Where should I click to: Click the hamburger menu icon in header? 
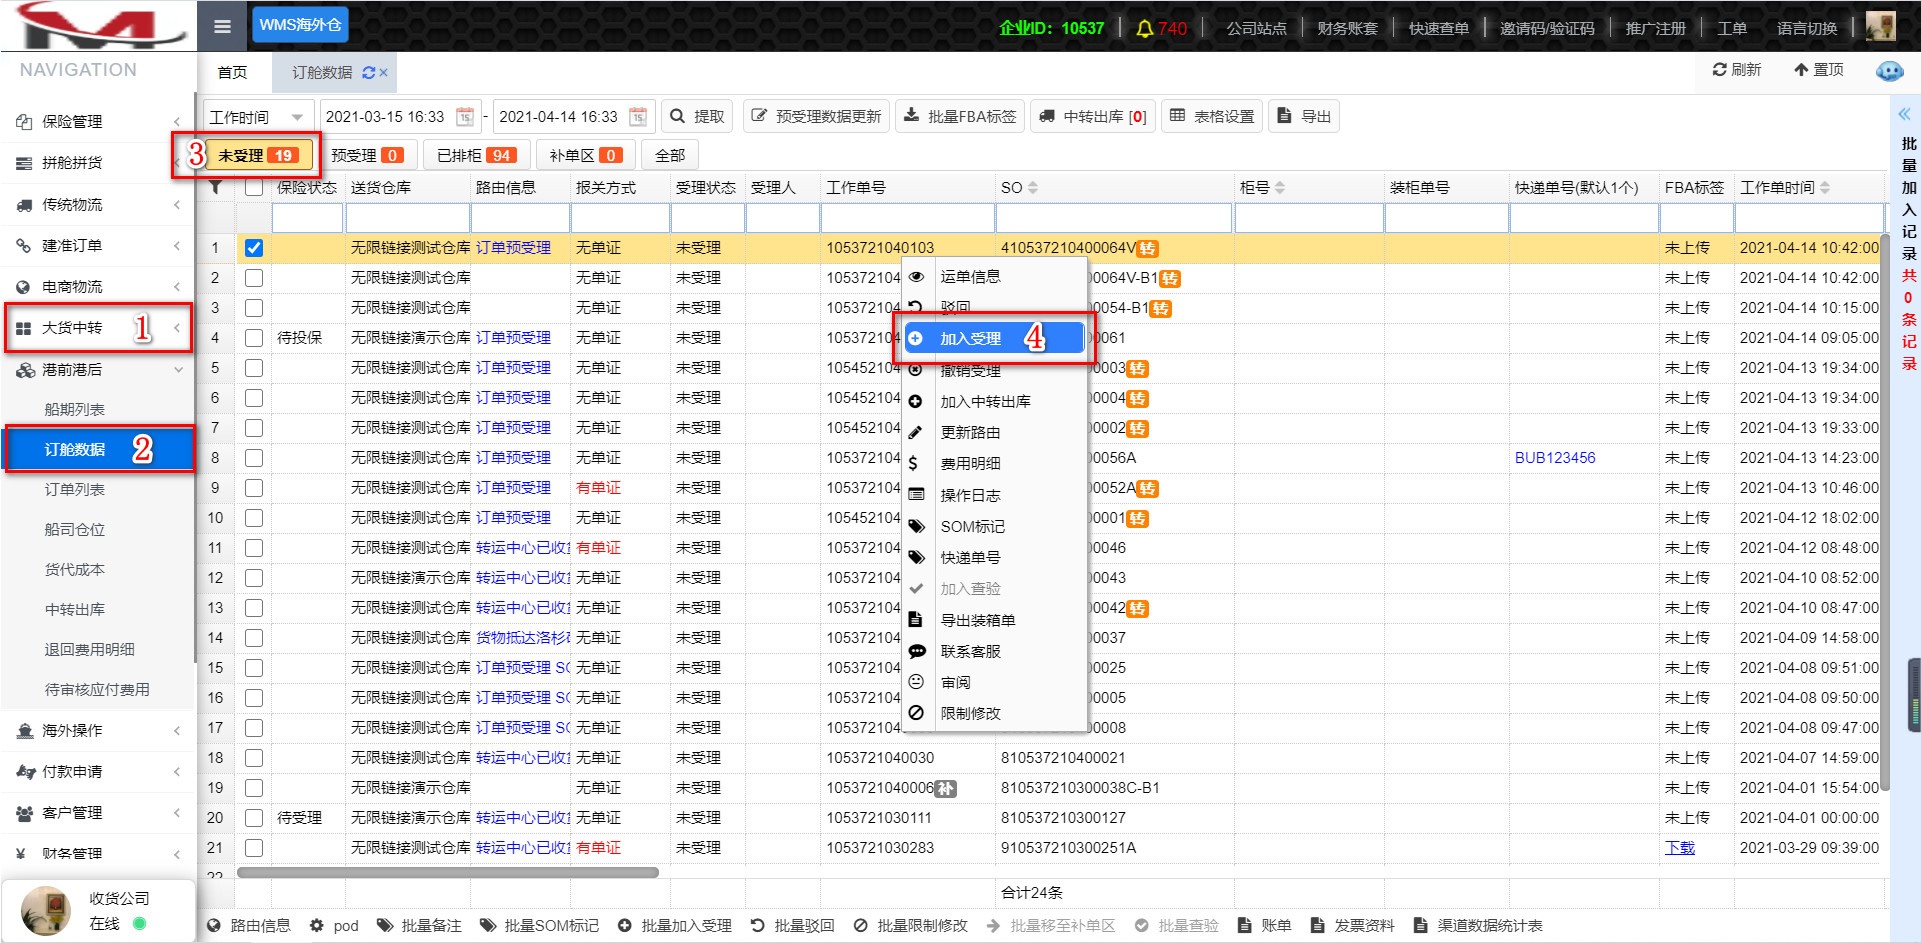click(x=222, y=26)
